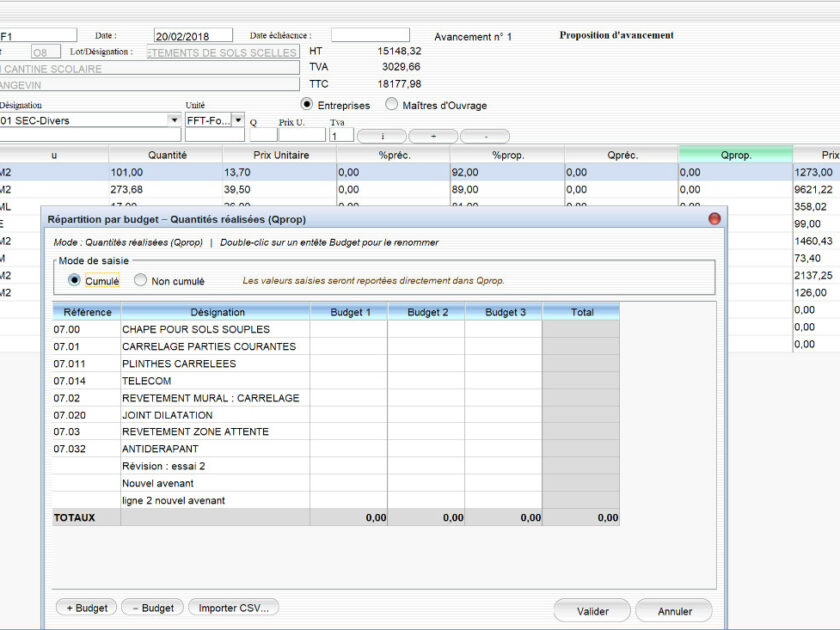Viewport: 840px width, 630px height.
Task: Open the Importer CSV... dialog
Action: [234, 608]
